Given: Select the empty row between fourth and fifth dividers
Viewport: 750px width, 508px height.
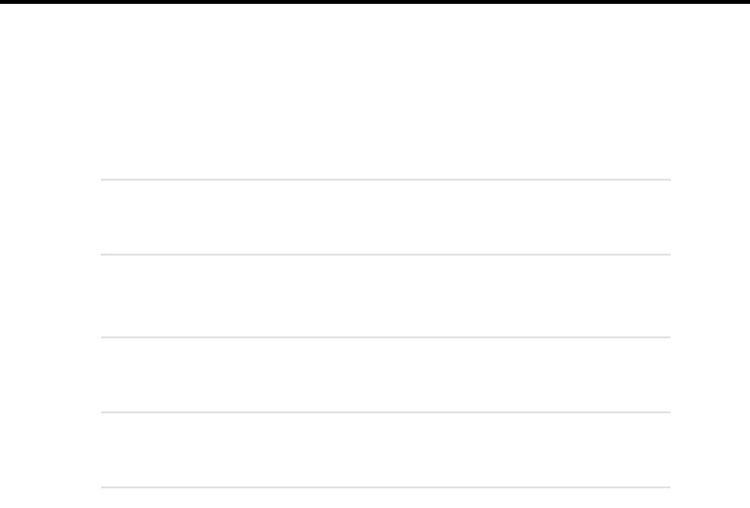Looking at the screenshot, I should (385, 450).
